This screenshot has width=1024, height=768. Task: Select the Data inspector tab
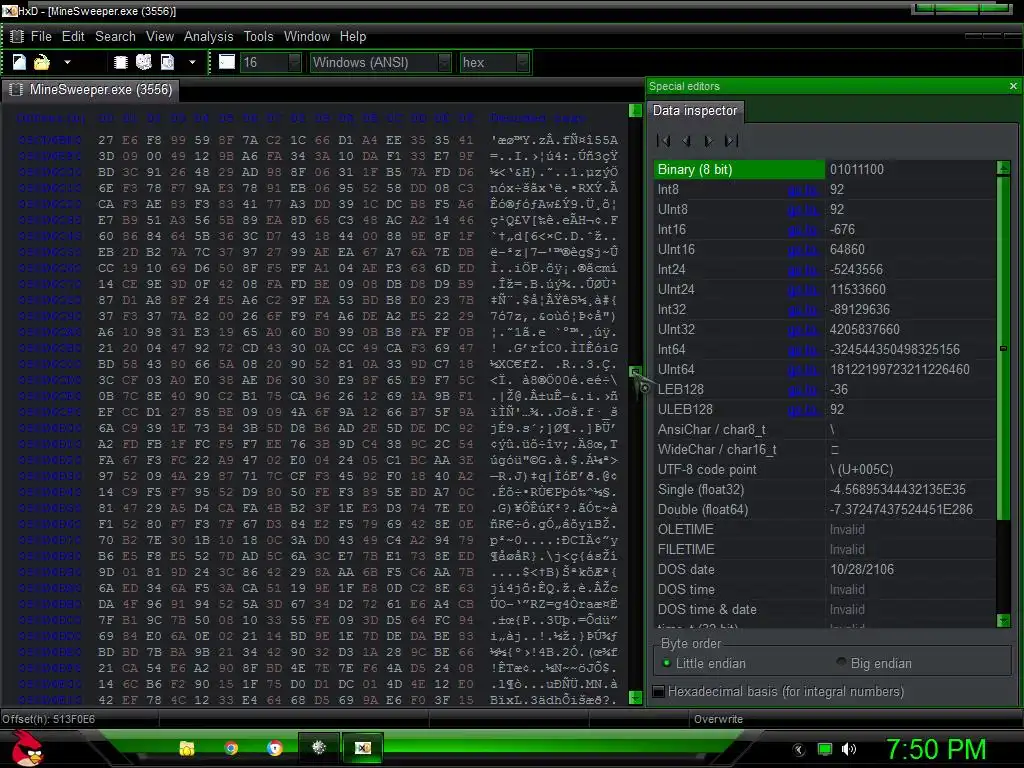(x=695, y=110)
